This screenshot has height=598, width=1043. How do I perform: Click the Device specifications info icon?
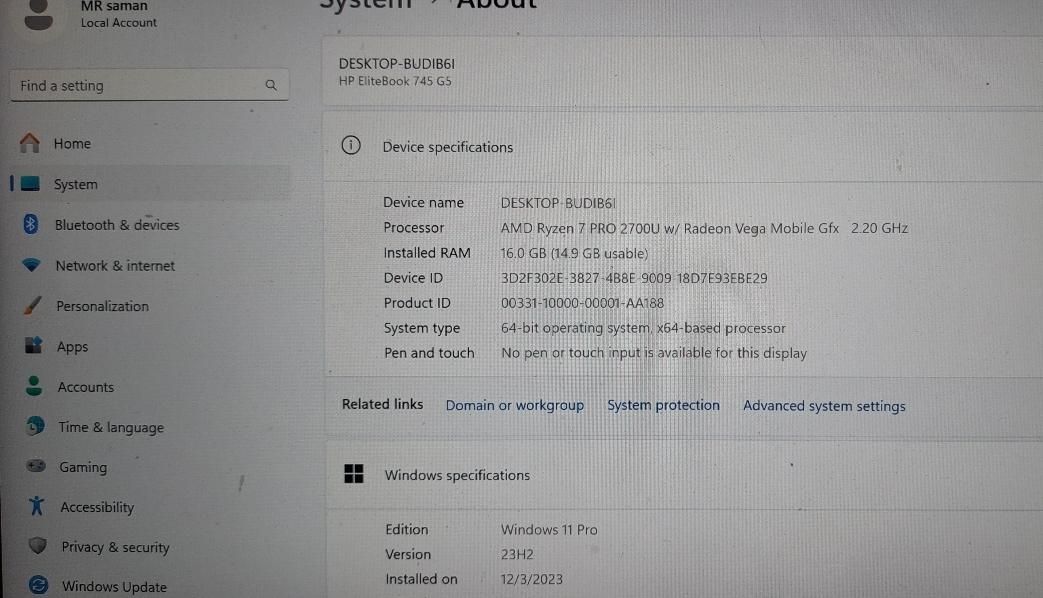pos(351,145)
